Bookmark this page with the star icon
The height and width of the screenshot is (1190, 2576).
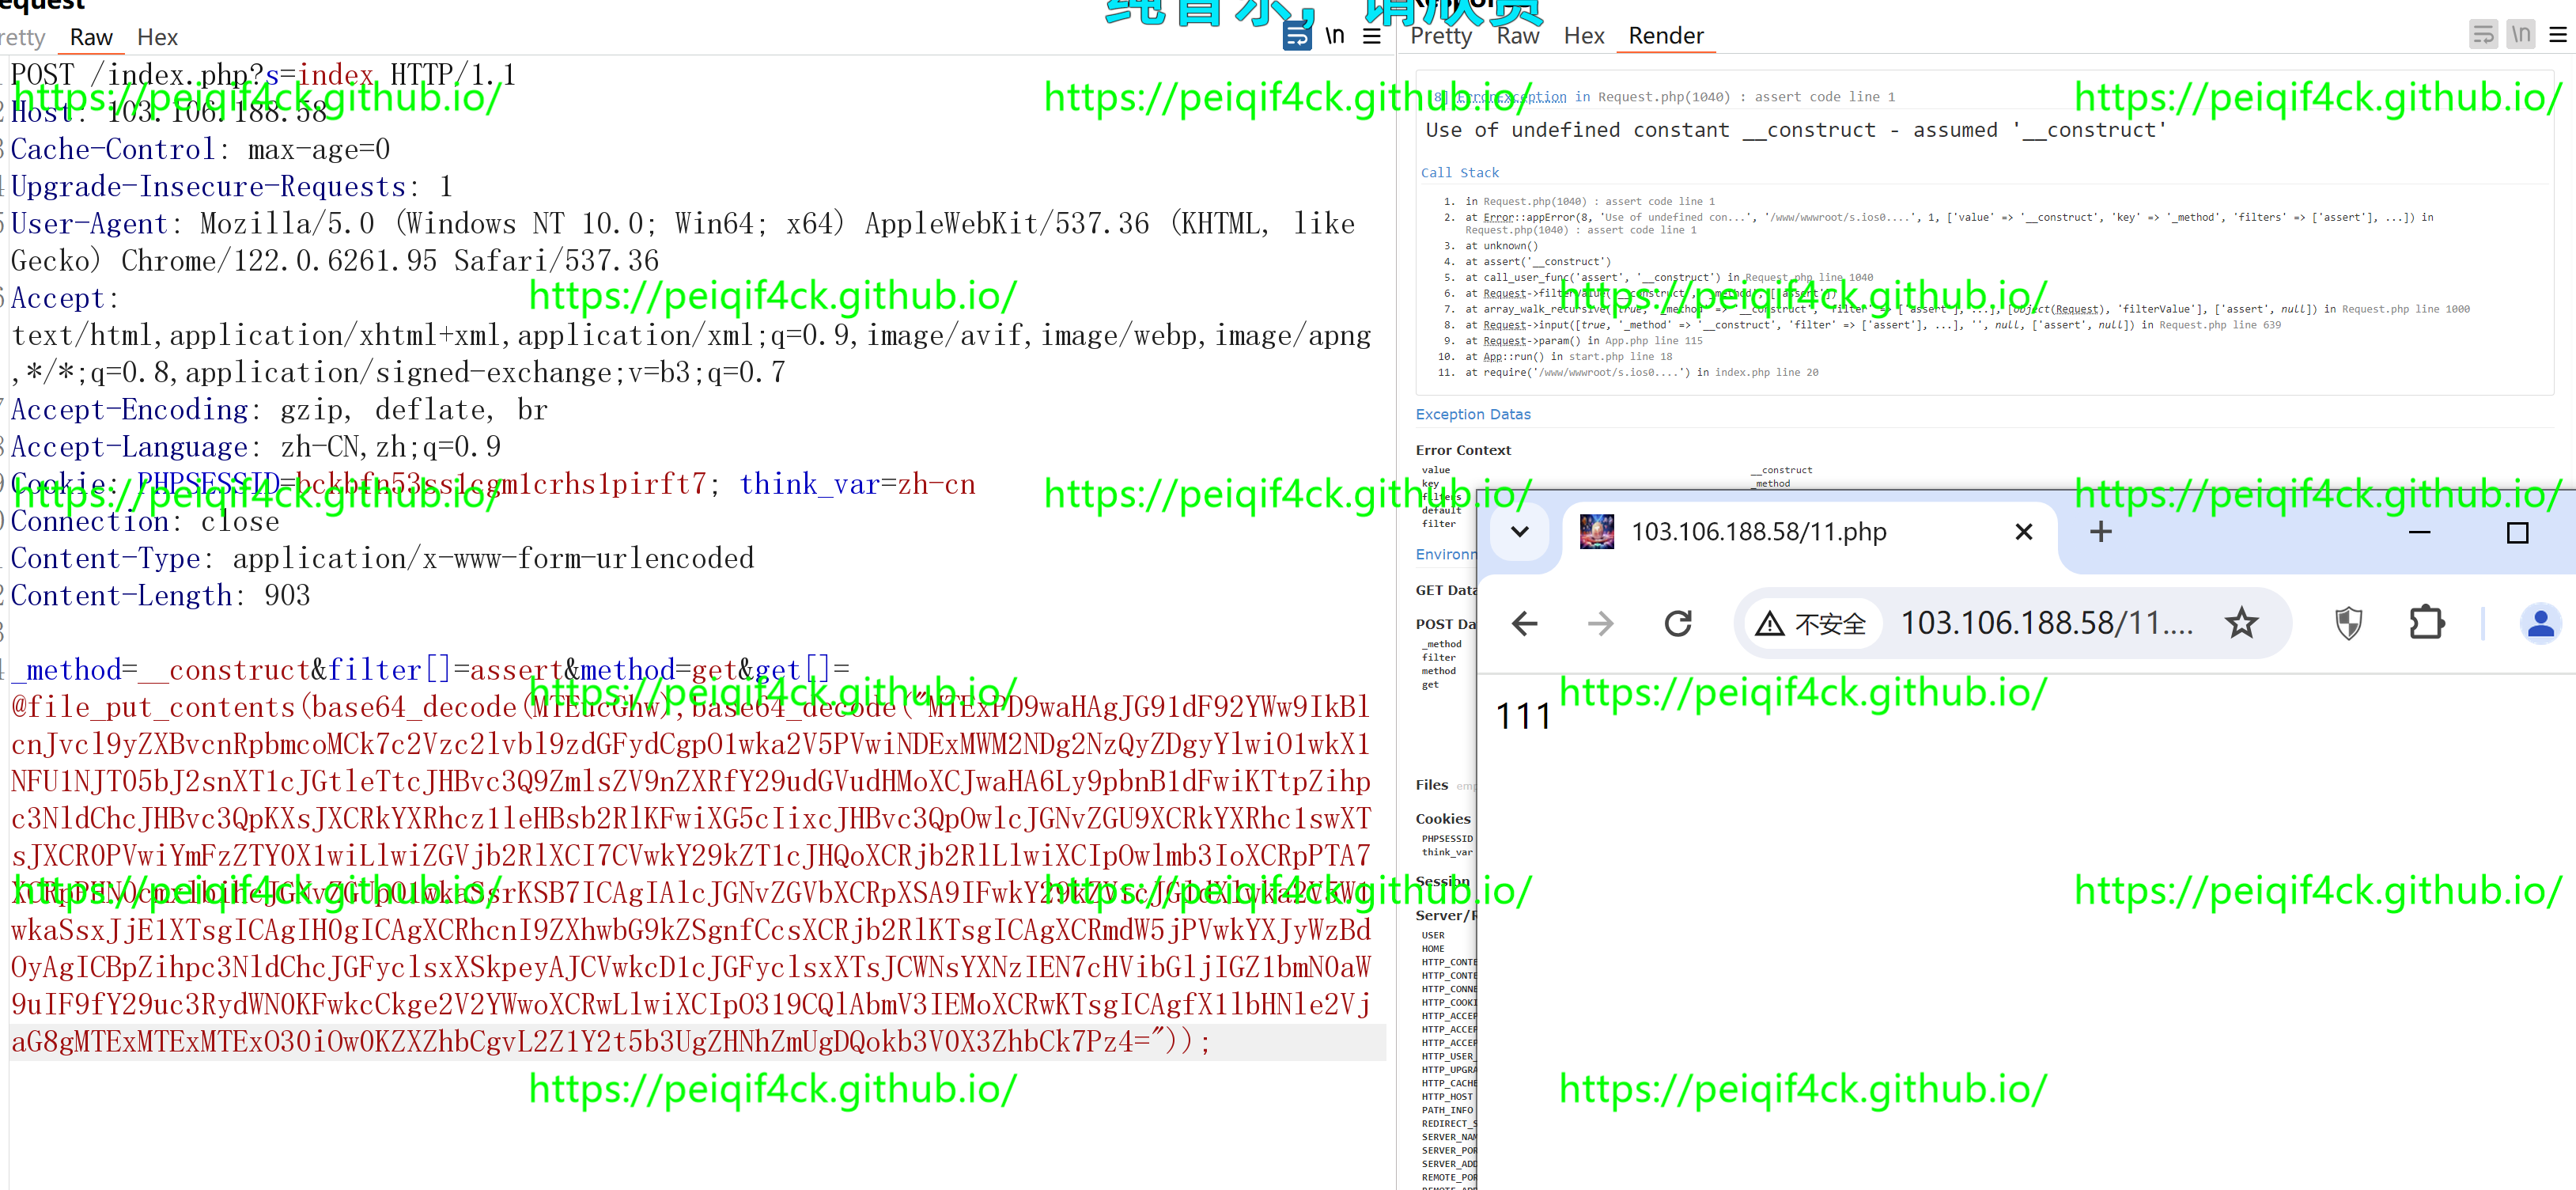click(2241, 623)
